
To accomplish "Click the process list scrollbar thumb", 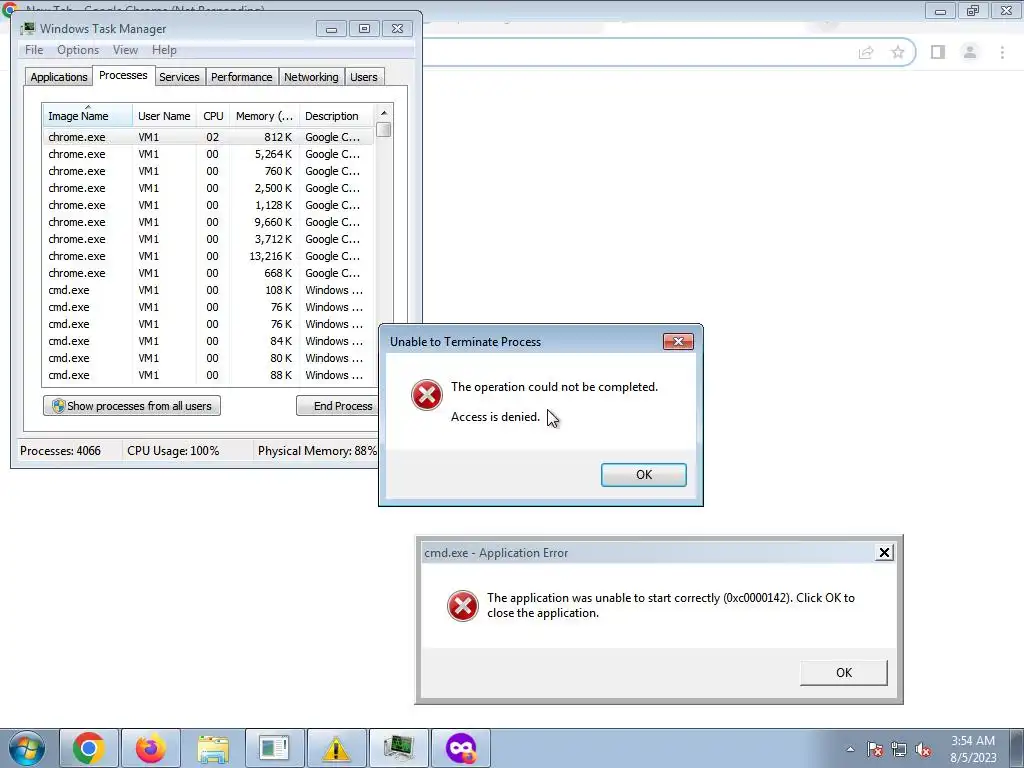I will (384, 129).
